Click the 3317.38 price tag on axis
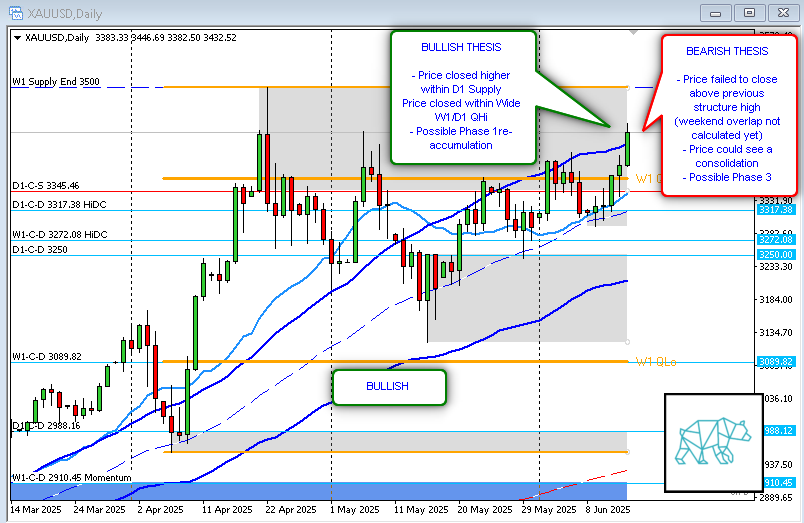The width and height of the screenshot is (804, 523). pyautogui.click(x=775, y=210)
